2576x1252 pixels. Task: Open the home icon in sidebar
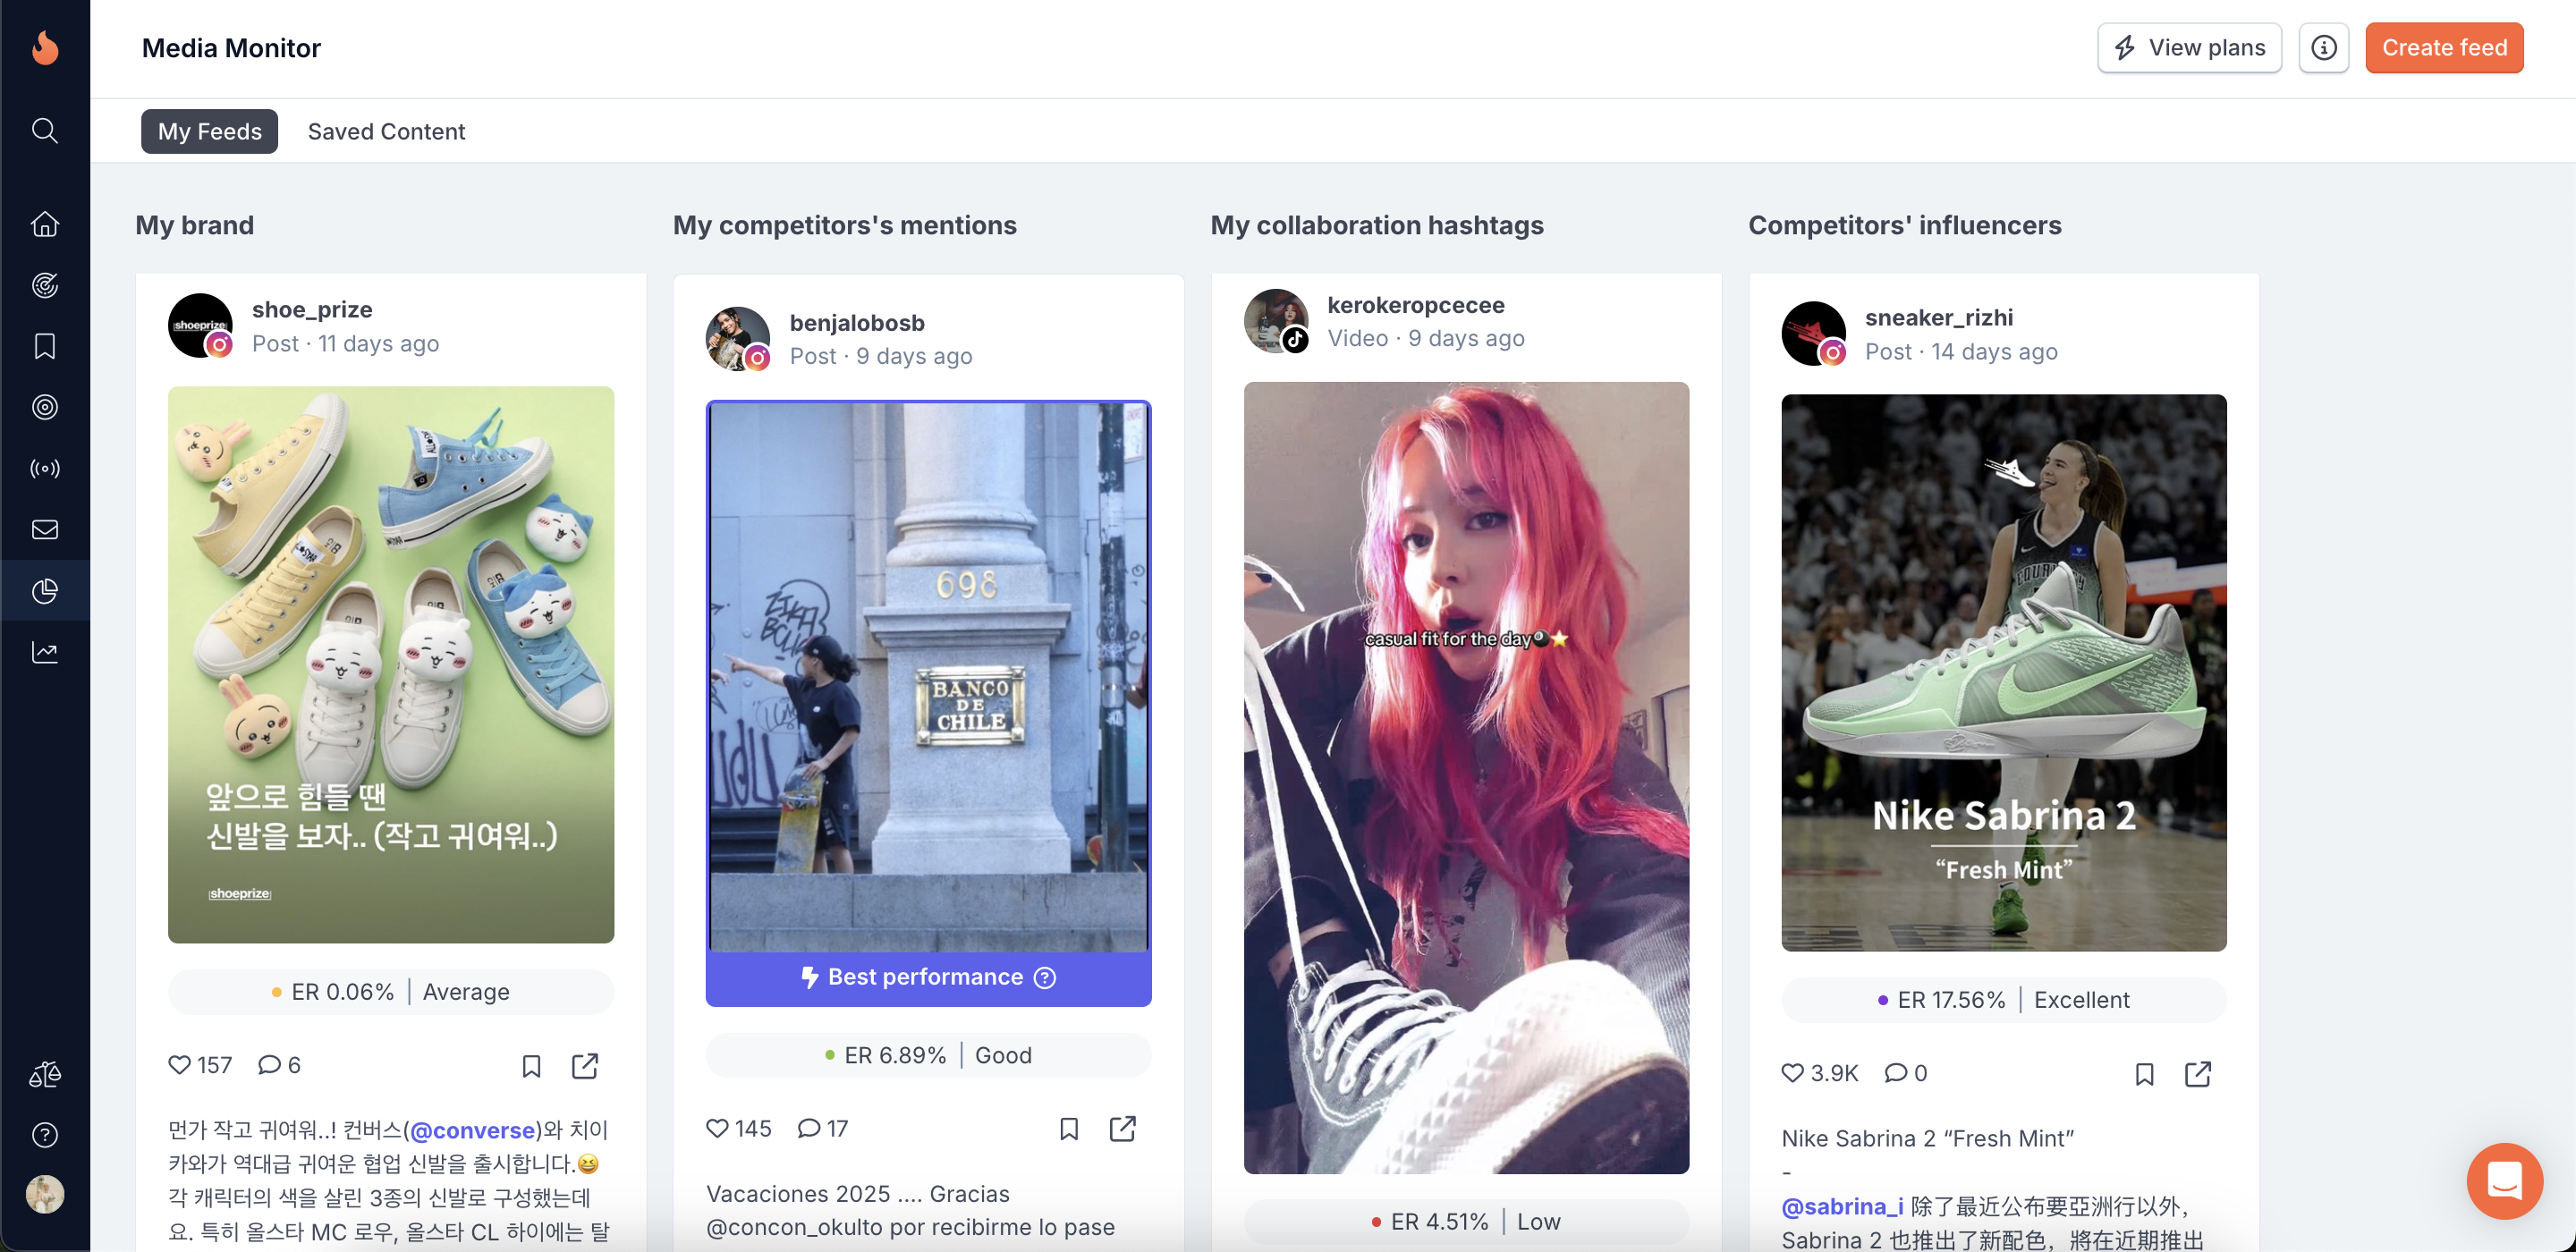point(45,224)
